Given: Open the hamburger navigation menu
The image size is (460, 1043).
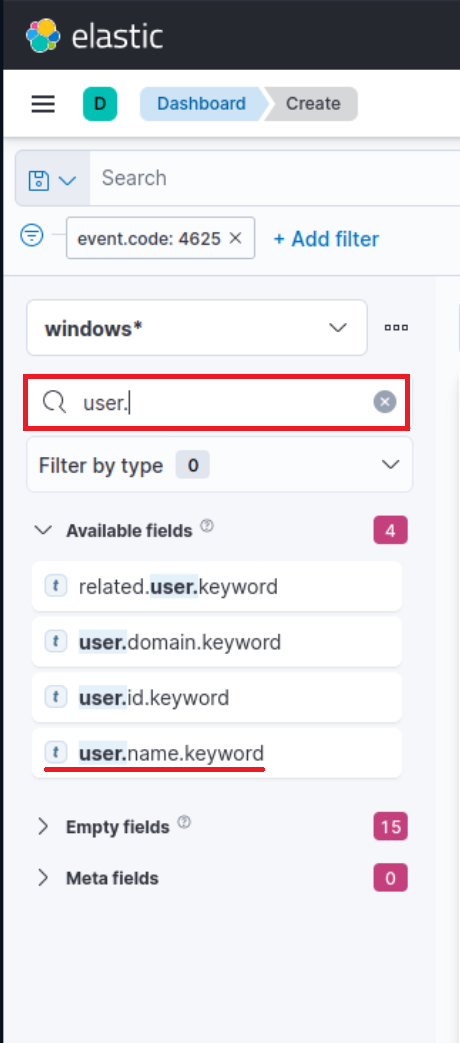Looking at the screenshot, I should point(43,104).
